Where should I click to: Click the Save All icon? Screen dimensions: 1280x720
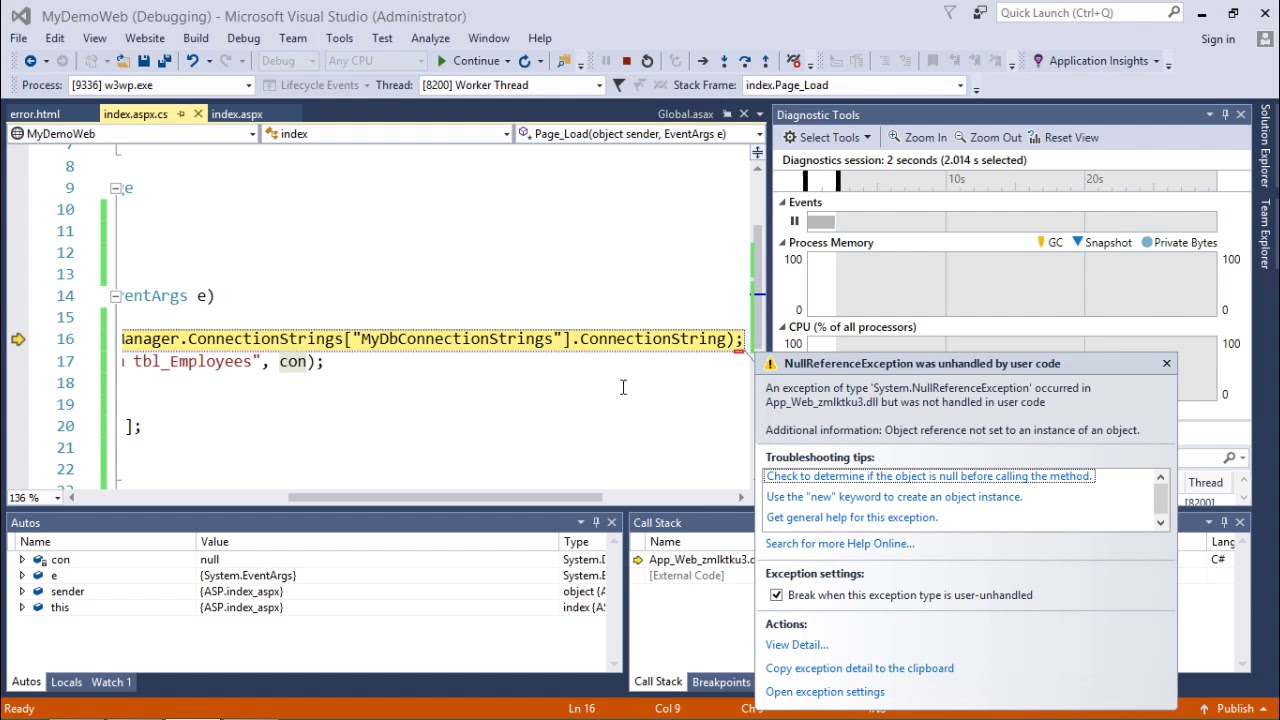click(164, 61)
